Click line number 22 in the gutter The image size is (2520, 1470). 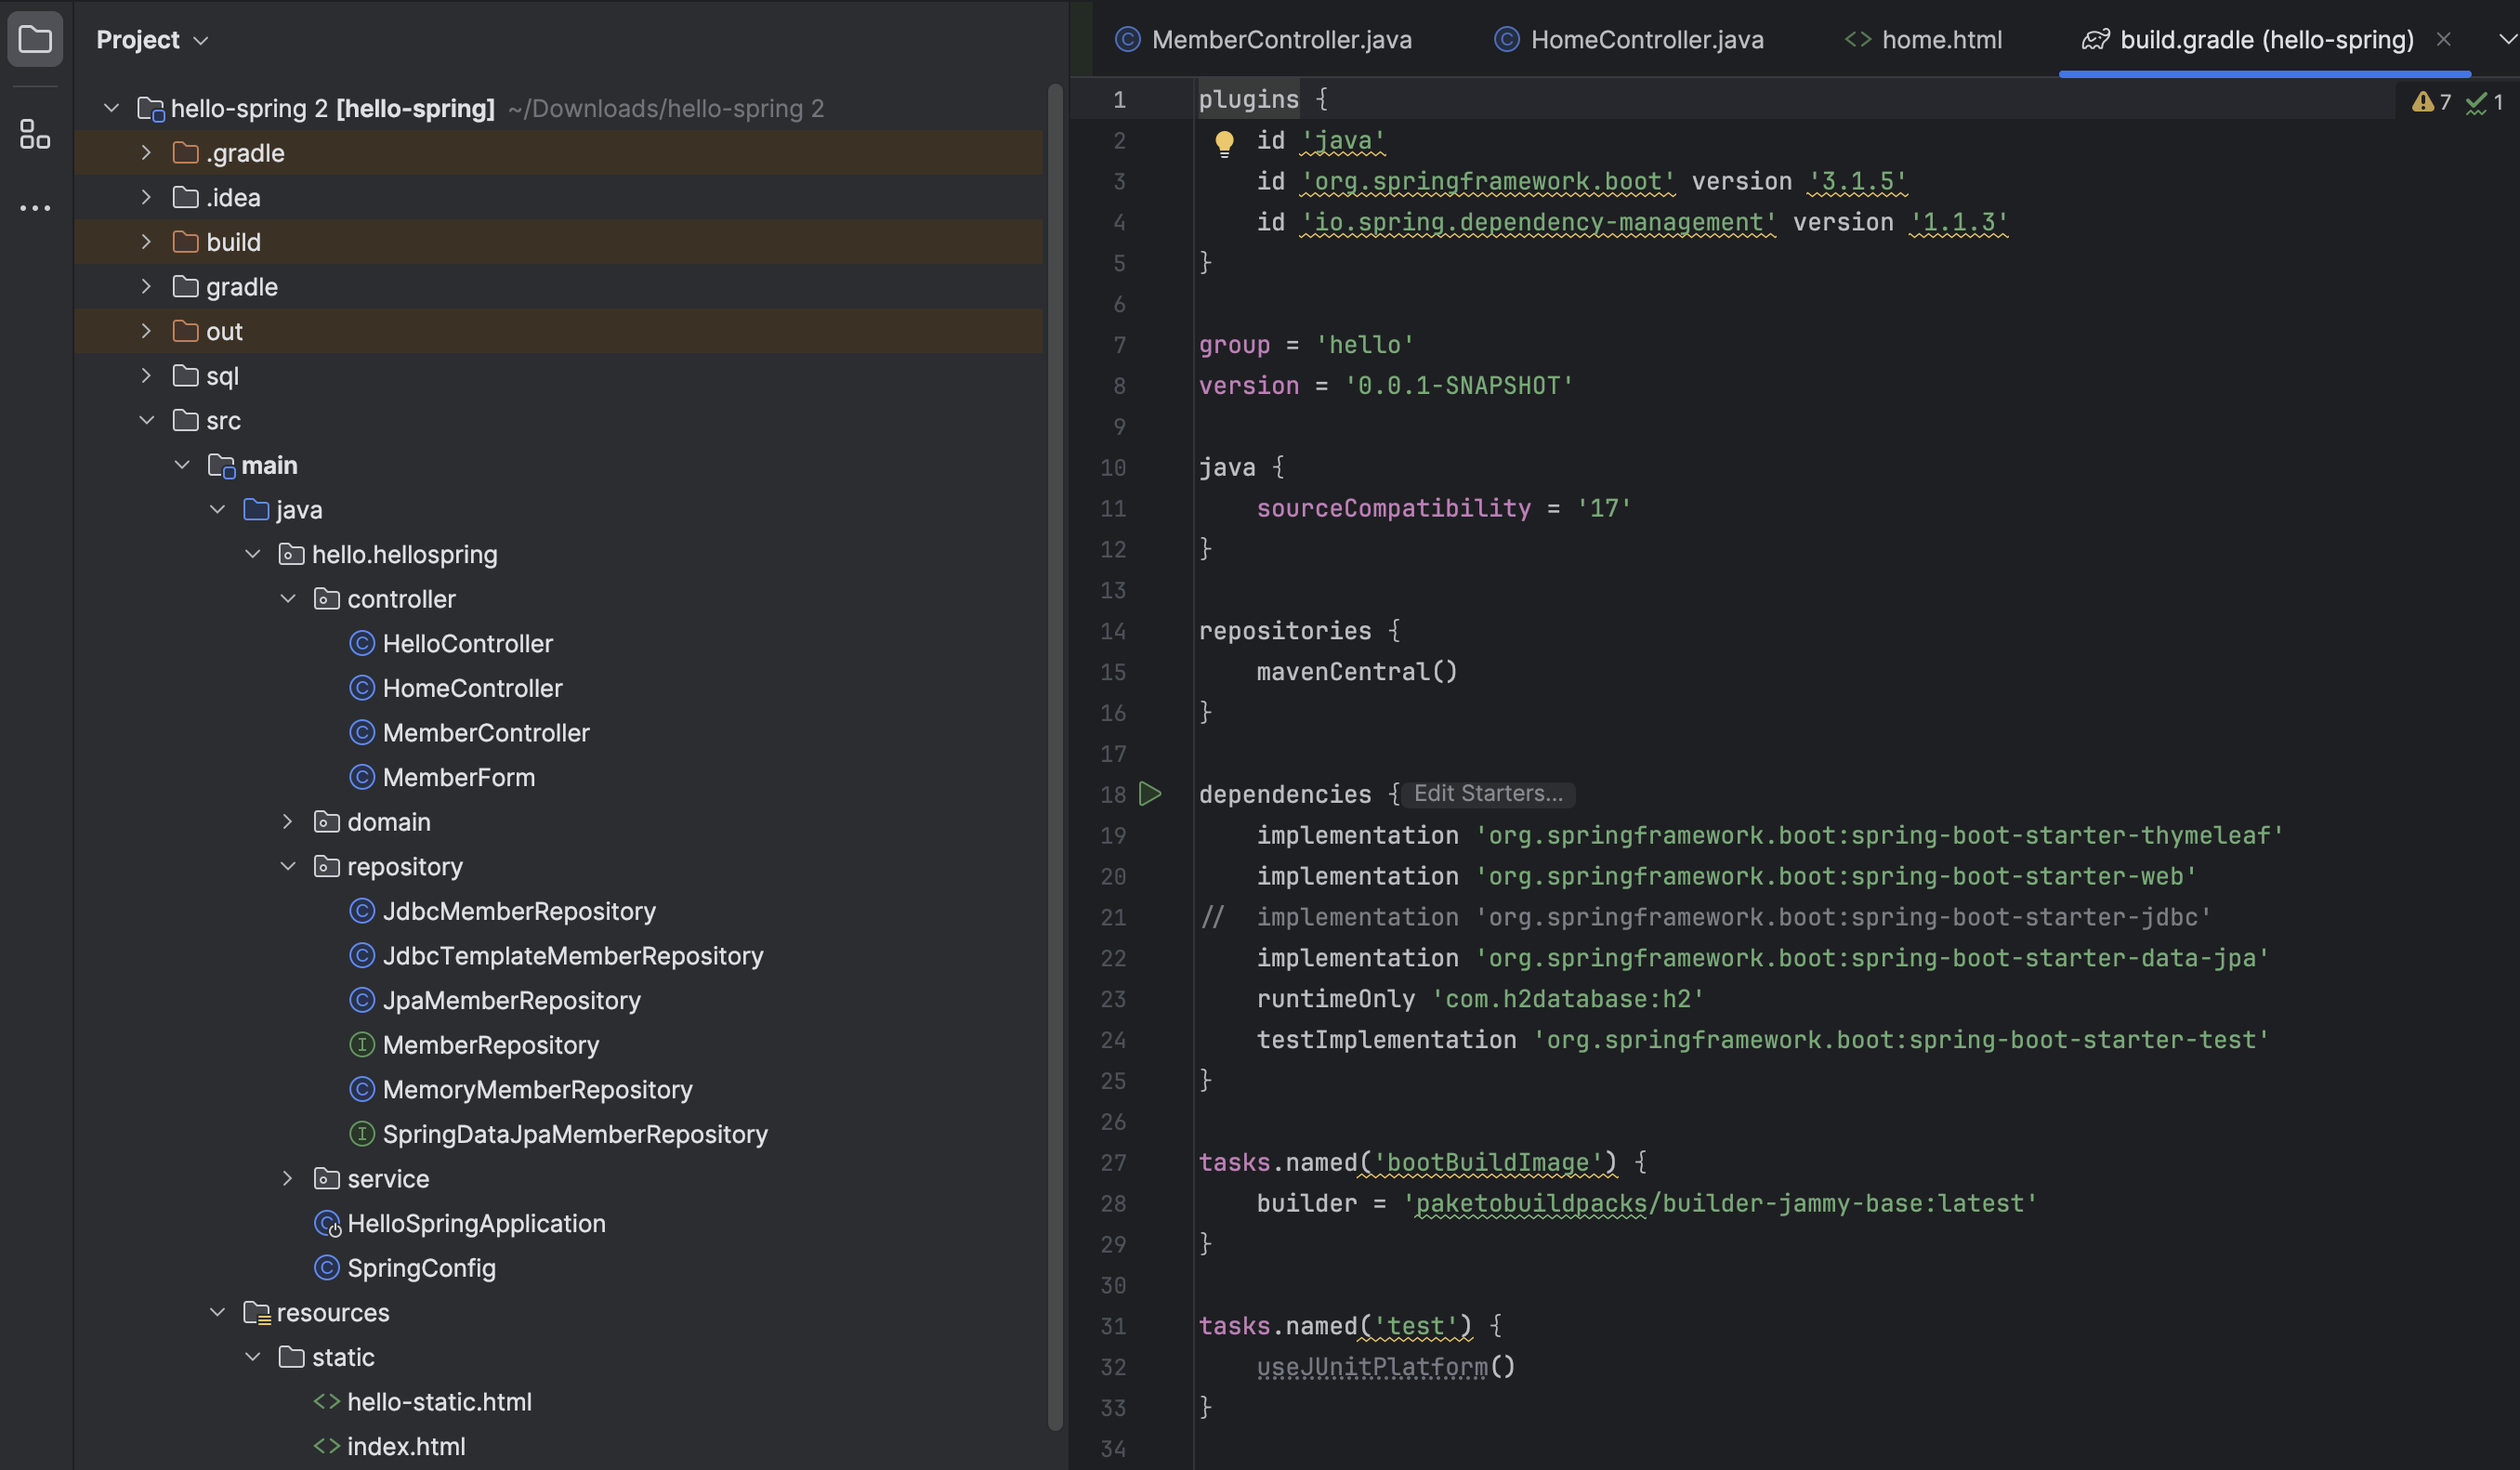pos(1113,958)
